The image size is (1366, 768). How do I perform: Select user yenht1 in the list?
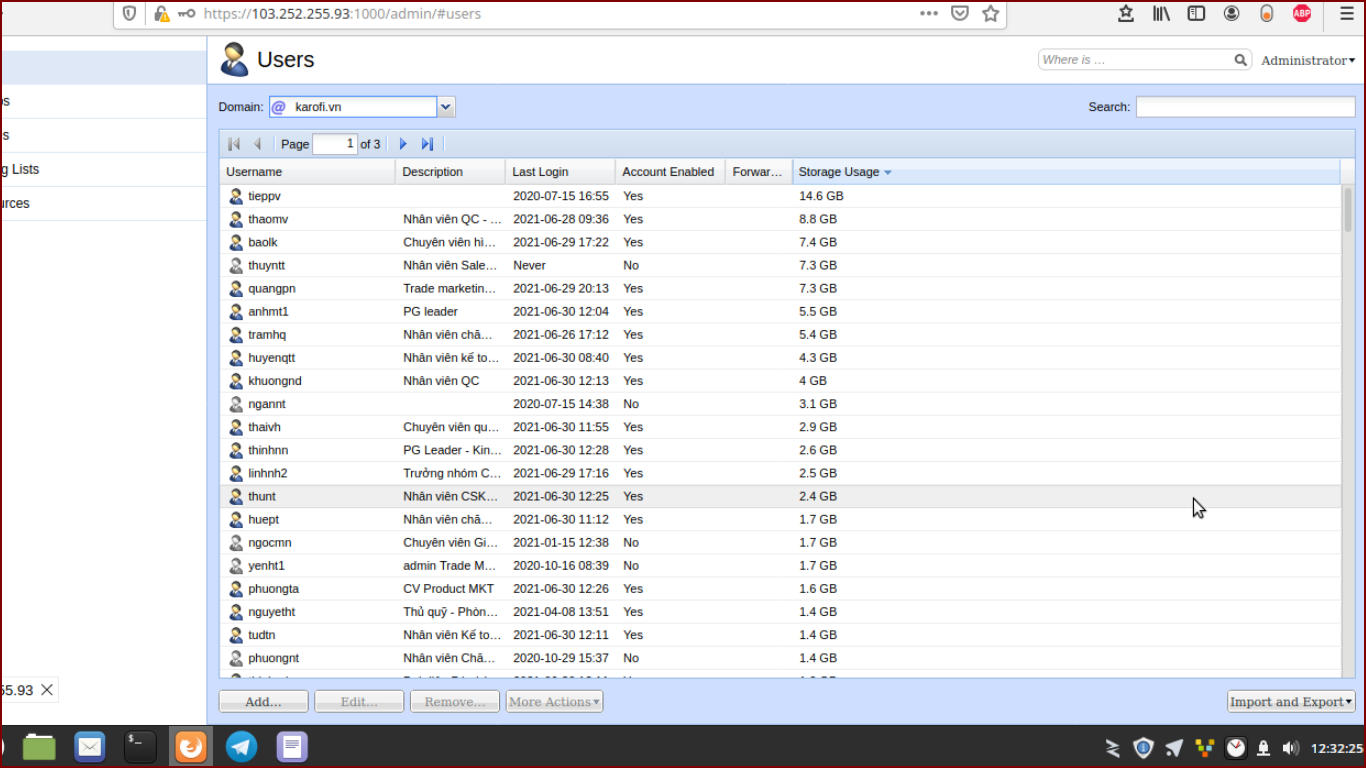(x=780, y=565)
